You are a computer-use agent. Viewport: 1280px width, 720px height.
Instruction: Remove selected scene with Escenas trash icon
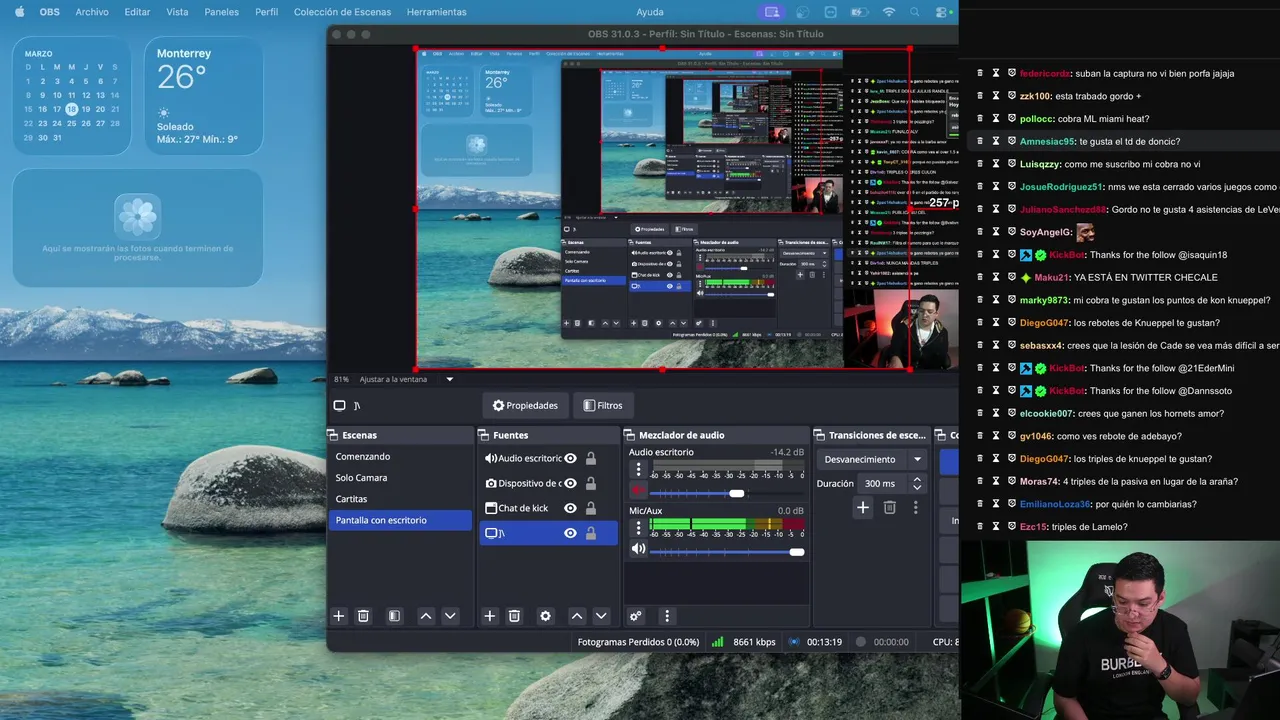click(x=363, y=616)
